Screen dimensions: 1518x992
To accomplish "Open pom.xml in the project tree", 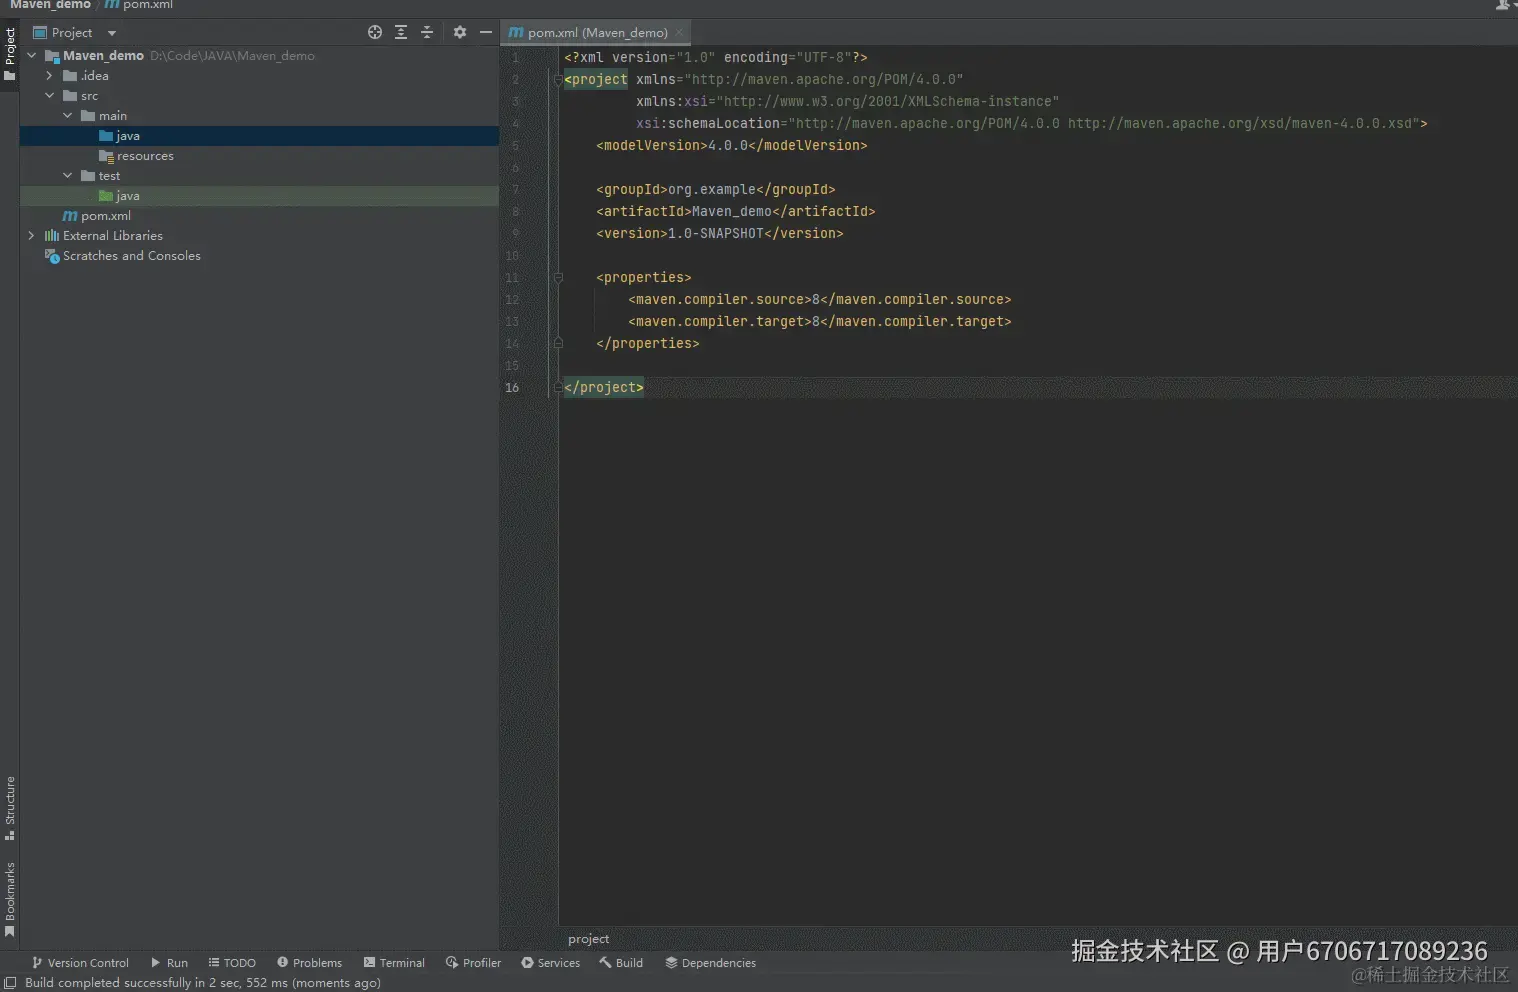I will pos(259,216).
